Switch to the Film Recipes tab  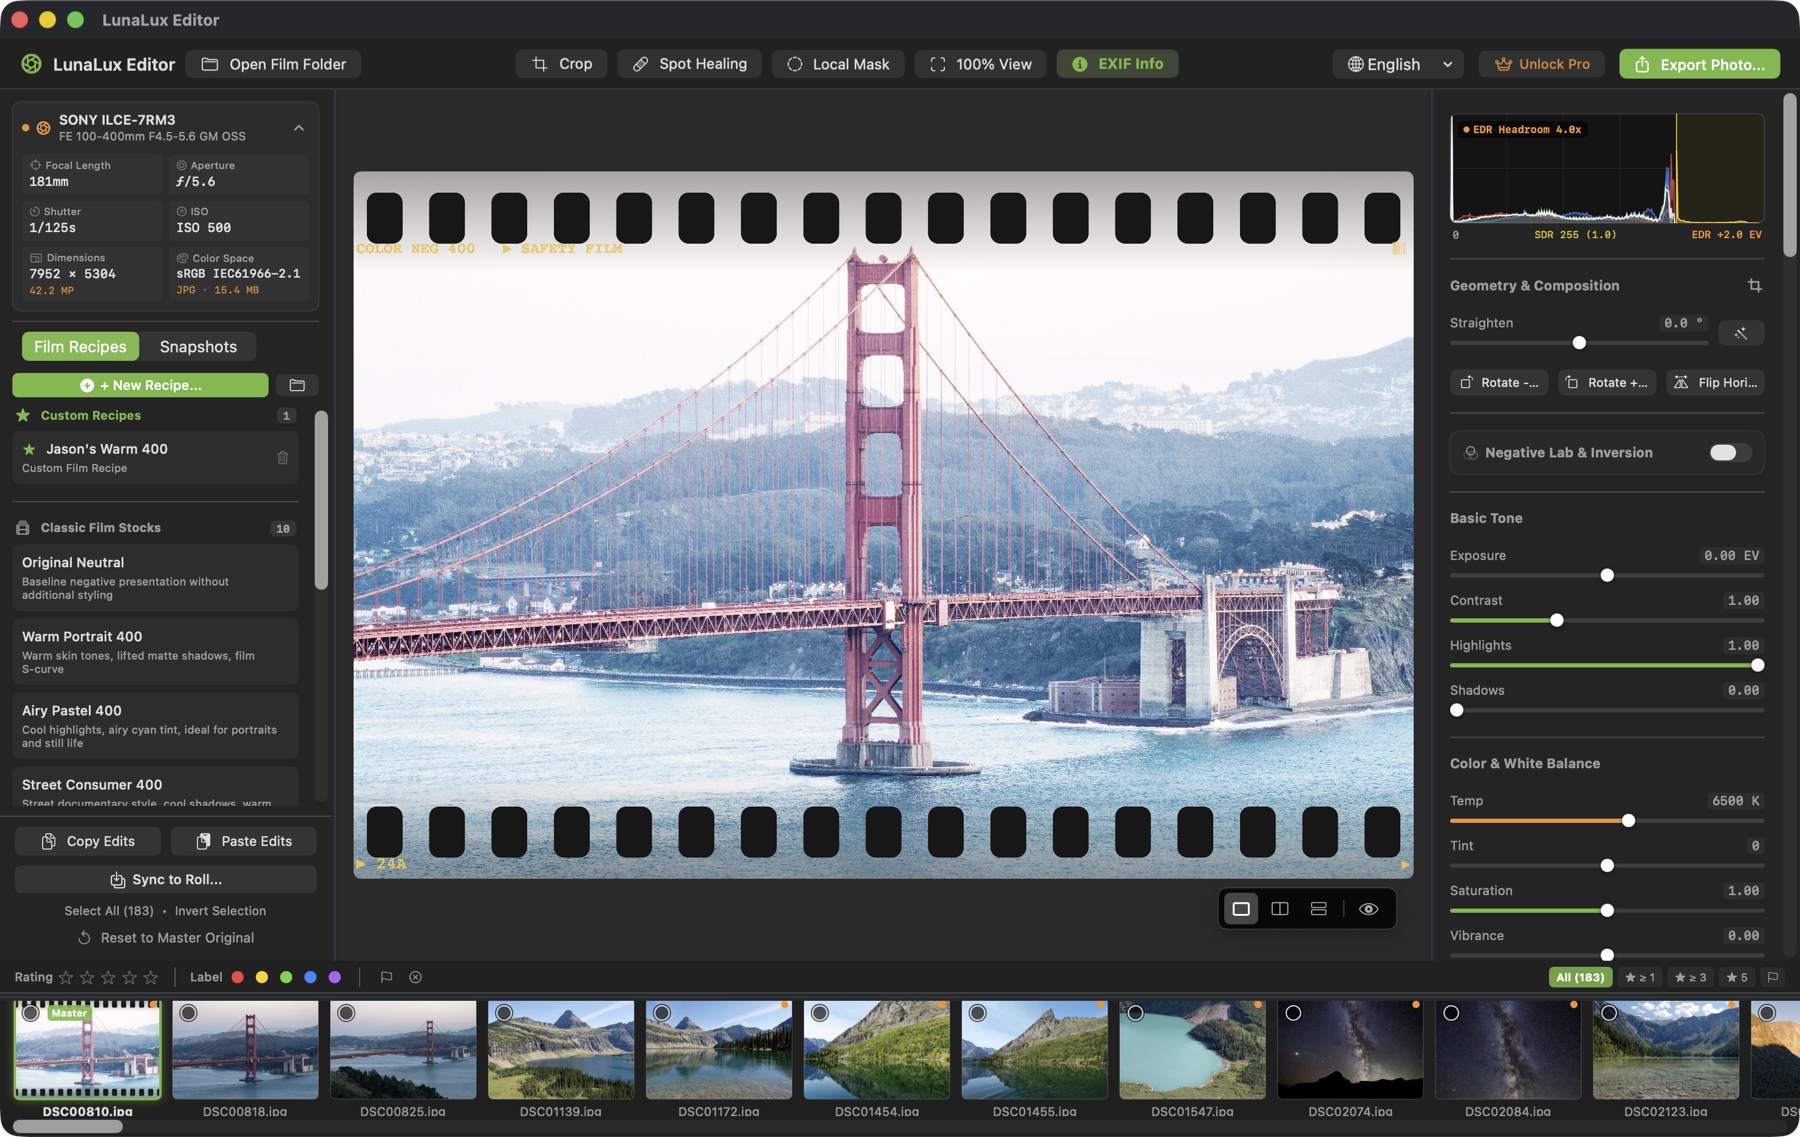[x=80, y=347]
